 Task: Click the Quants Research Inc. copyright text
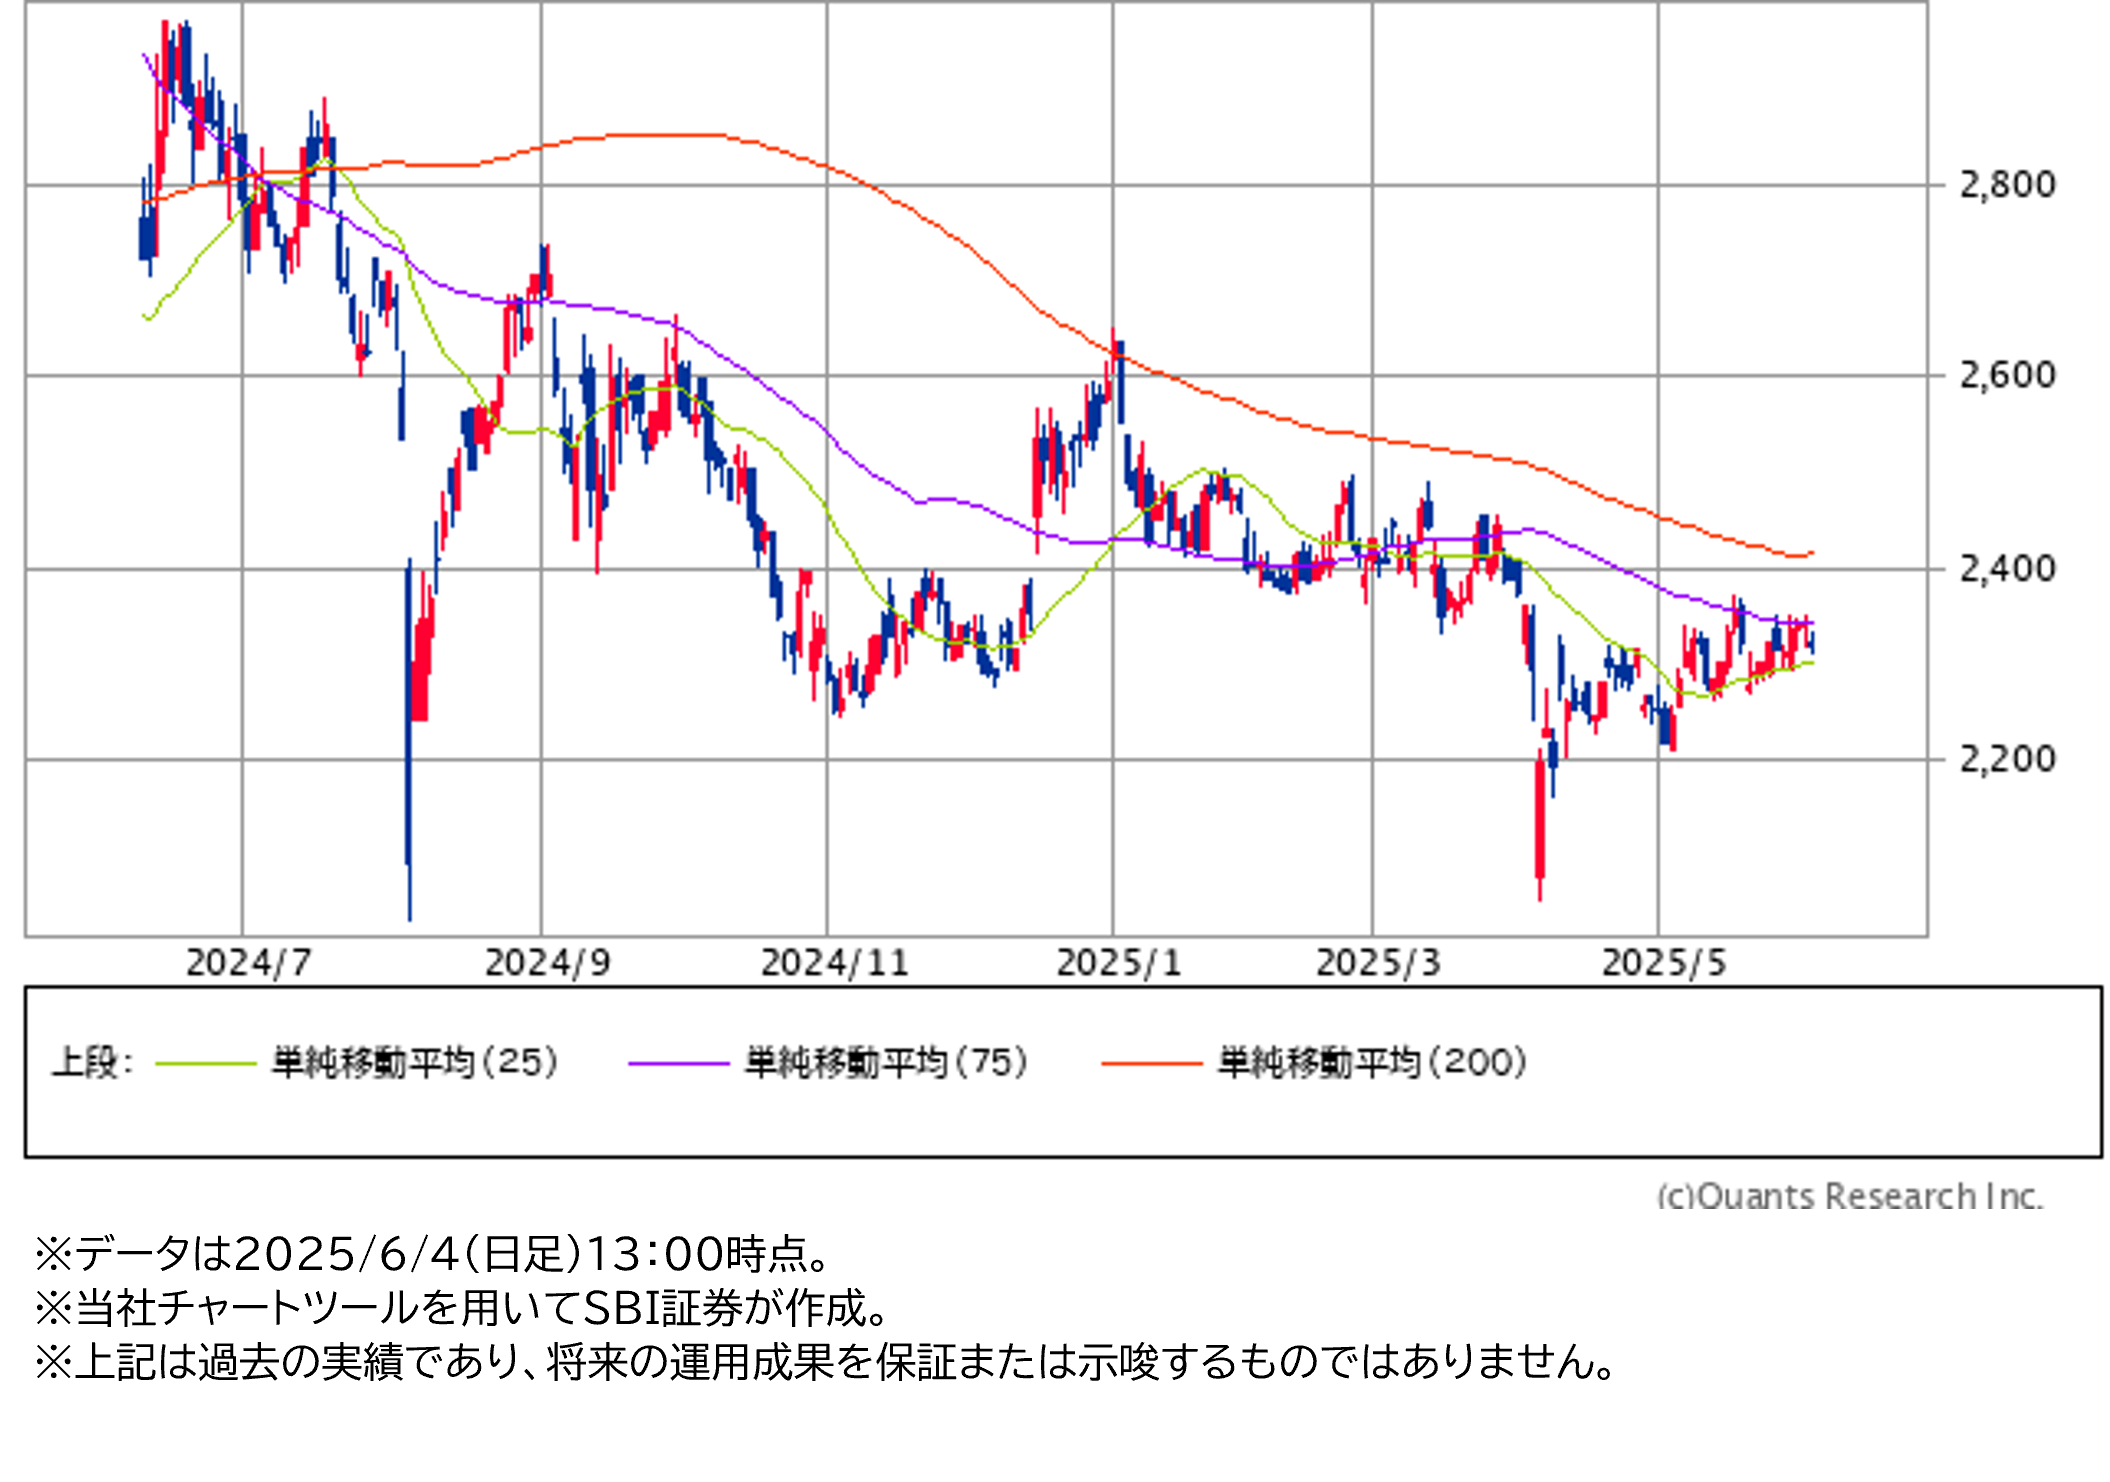tap(1849, 1195)
